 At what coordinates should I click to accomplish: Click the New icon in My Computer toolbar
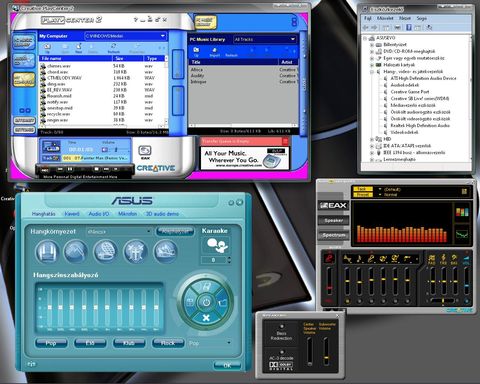click(79, 48)
